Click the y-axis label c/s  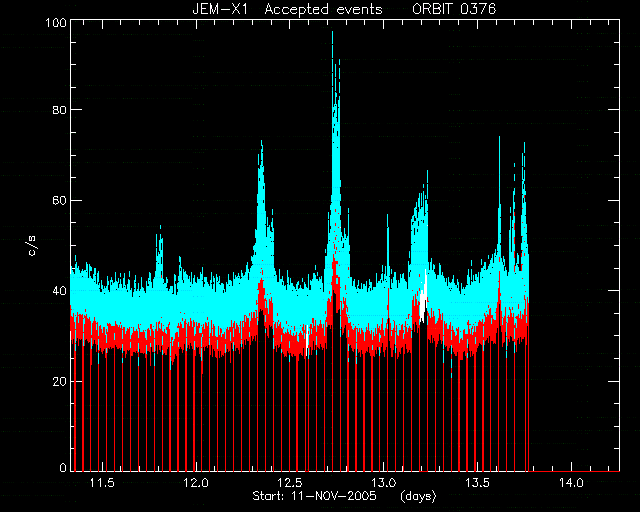click(x=32, y=245)
